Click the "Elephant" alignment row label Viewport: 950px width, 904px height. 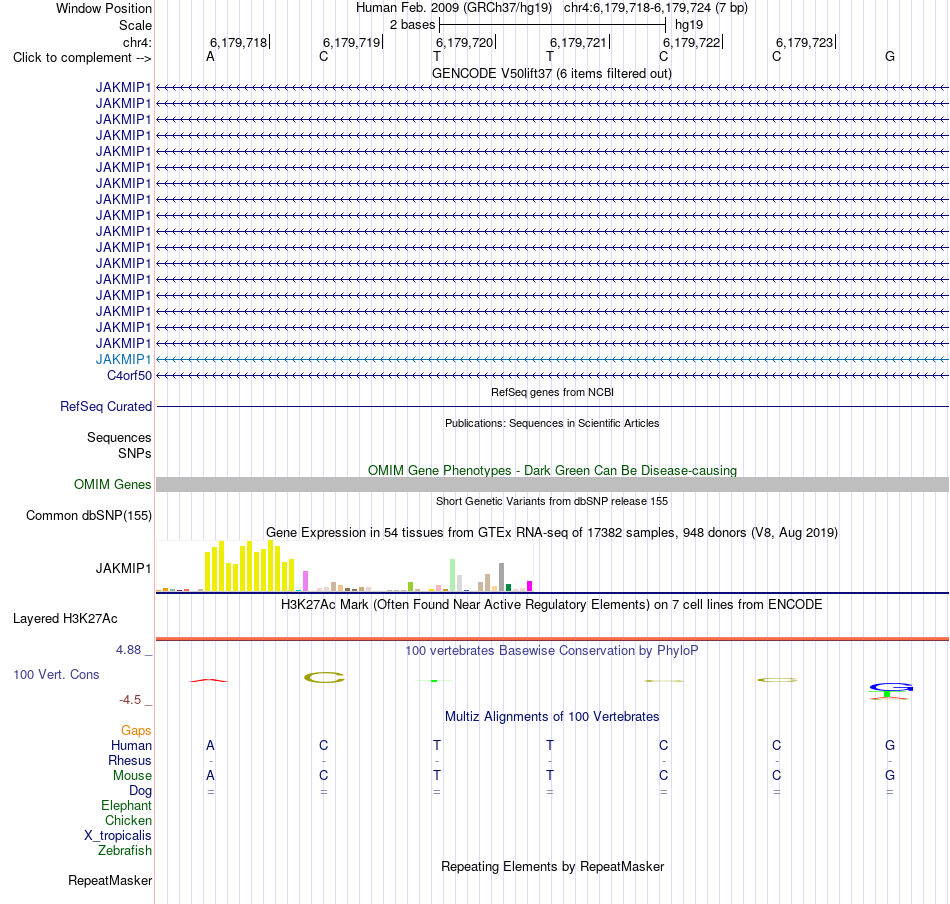click(x=126, y=806)
